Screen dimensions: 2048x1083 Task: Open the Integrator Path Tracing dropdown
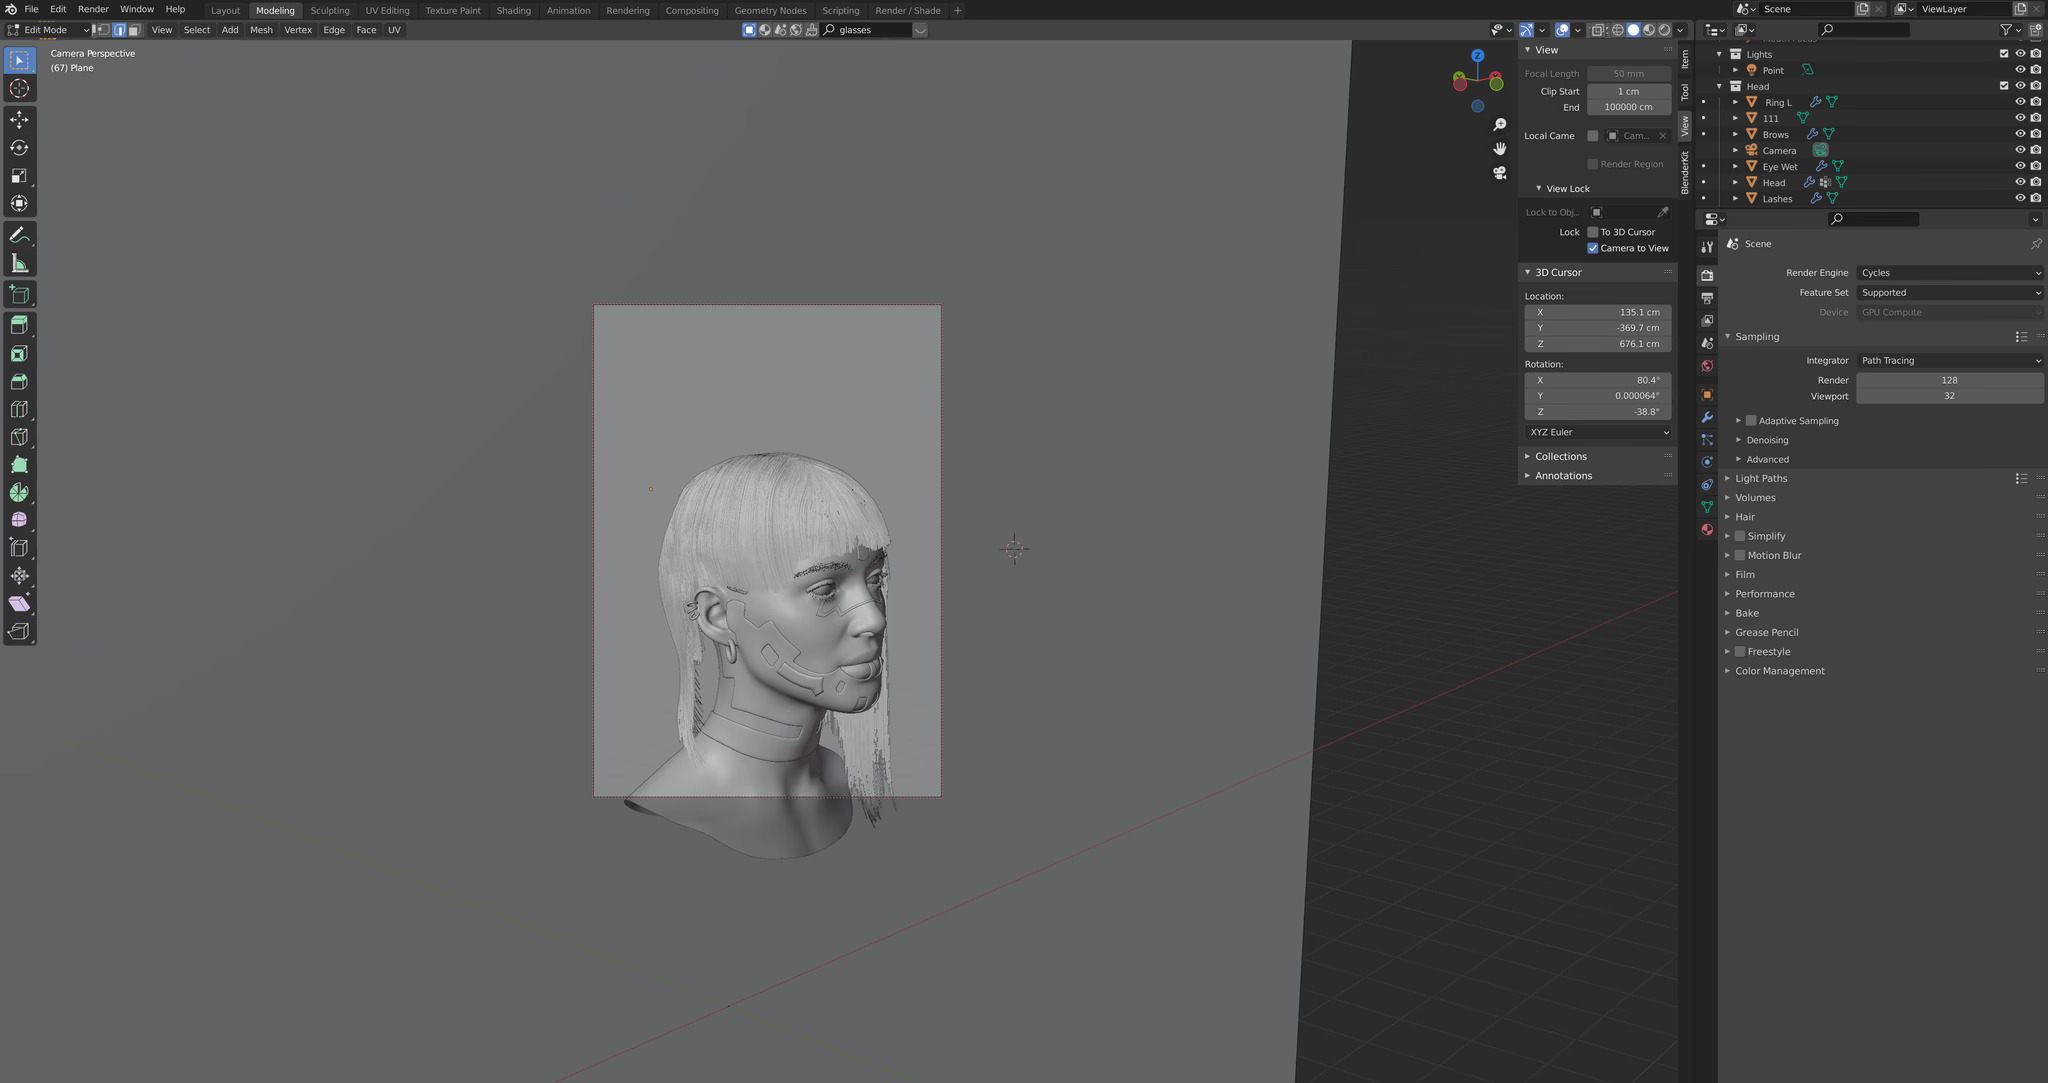pos(1950,361)
